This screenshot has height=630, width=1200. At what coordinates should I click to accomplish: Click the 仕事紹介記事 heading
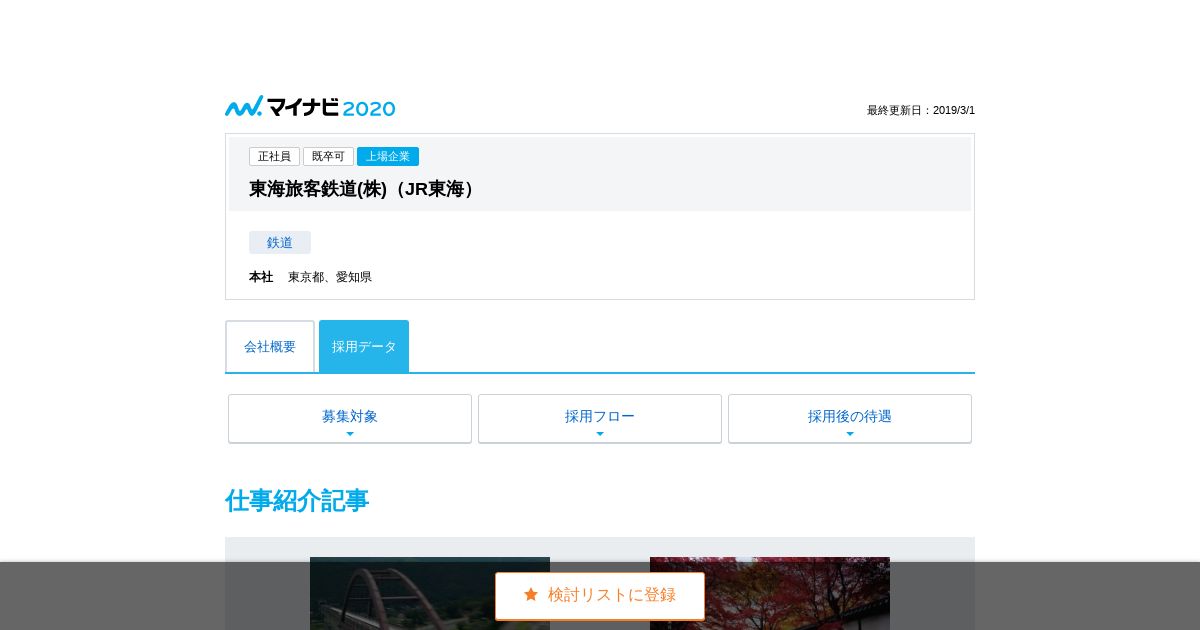pyautogui.click(x=297, y=501)
